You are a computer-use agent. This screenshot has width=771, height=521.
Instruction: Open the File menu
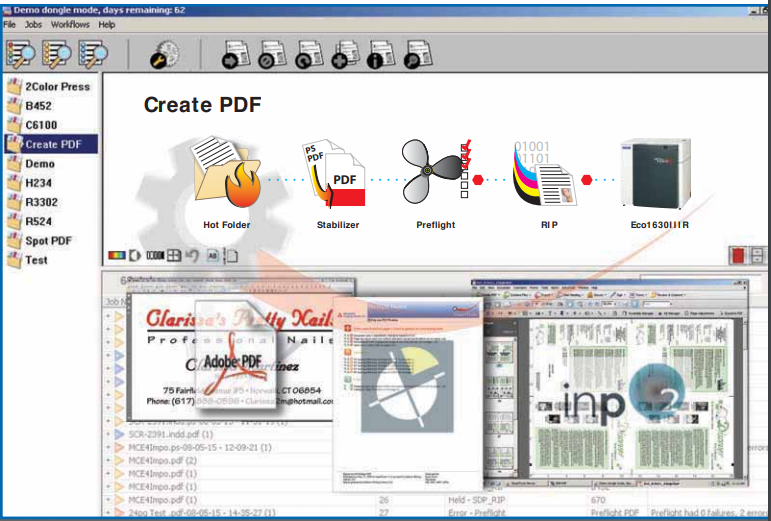(x=9, y=25)
